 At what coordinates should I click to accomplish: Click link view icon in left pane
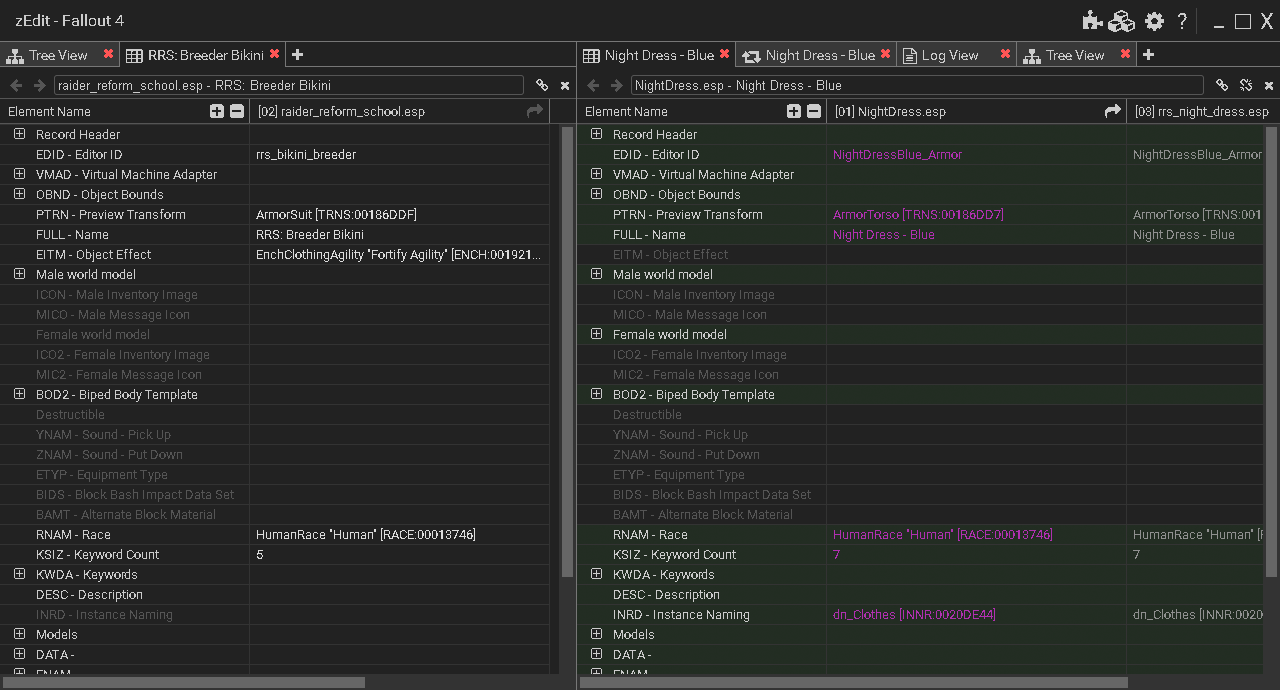tap(542, 86)
